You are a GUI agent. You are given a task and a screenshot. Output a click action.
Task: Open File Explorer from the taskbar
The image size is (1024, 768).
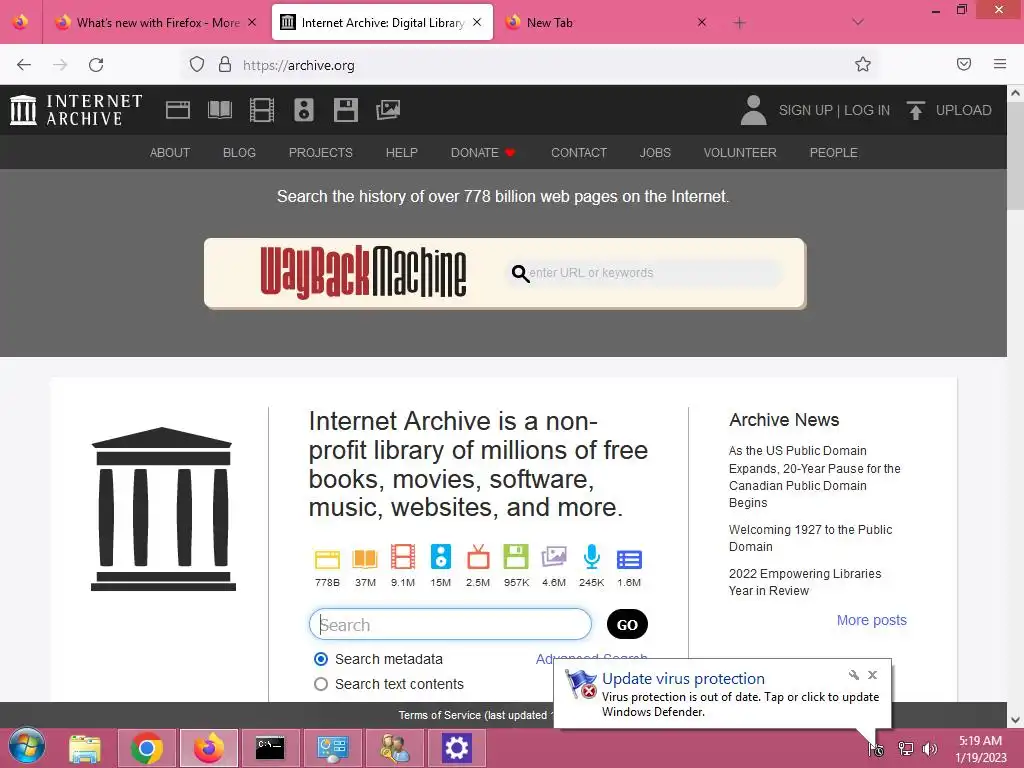(85, 748)
